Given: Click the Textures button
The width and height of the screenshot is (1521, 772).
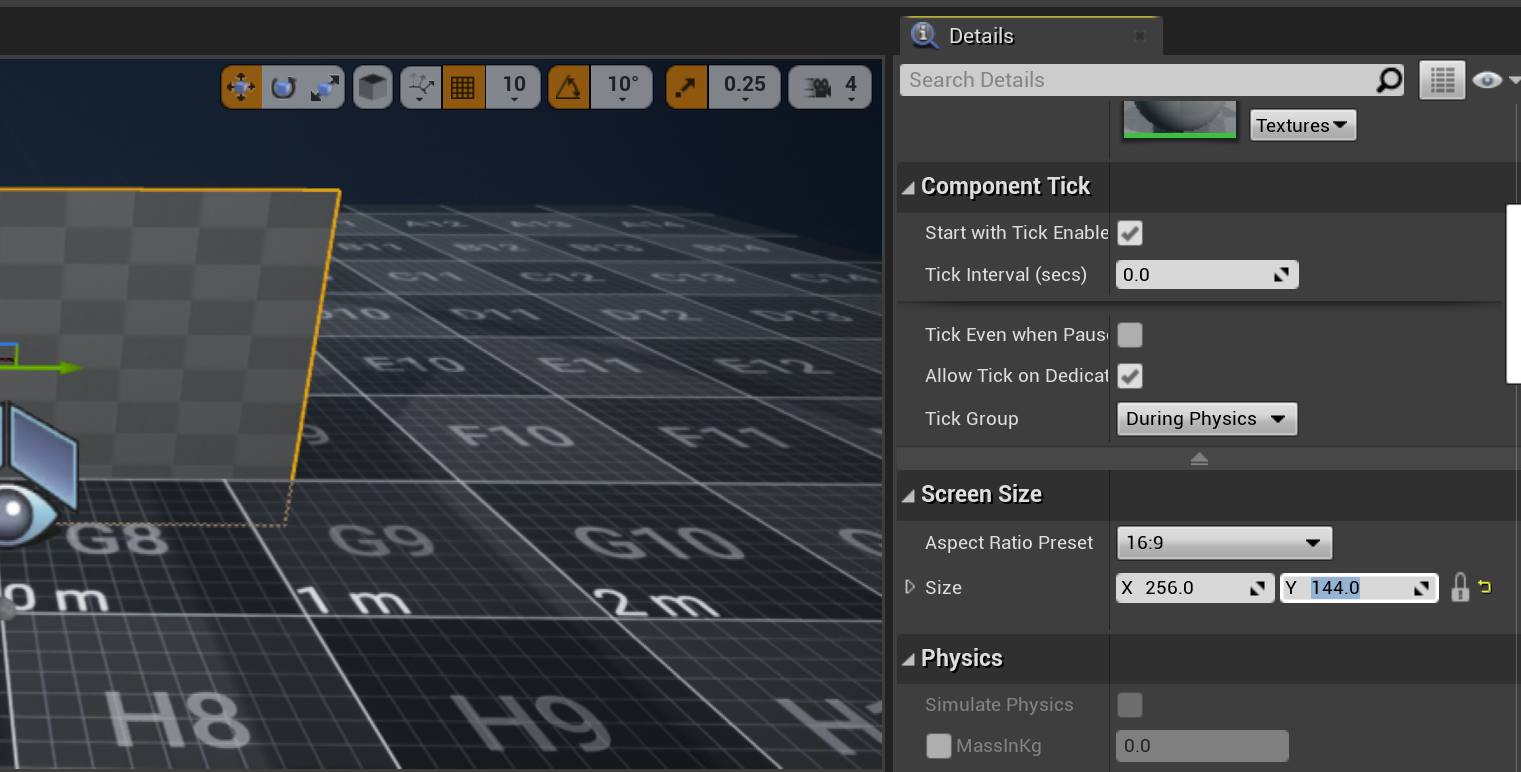Looking at the screenshot, I should click(1302, 125).
